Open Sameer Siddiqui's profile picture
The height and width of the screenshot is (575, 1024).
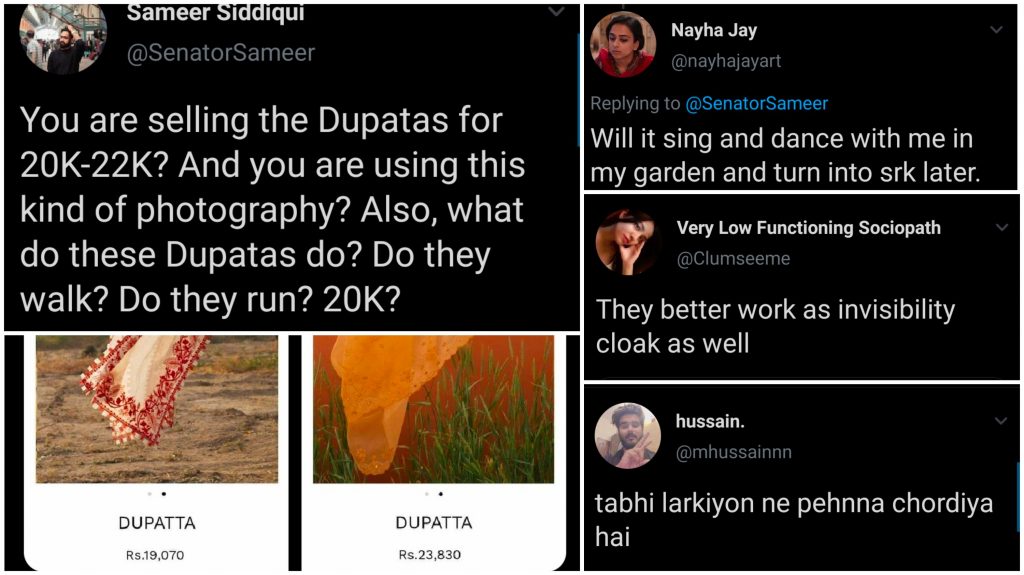(63, 41)
